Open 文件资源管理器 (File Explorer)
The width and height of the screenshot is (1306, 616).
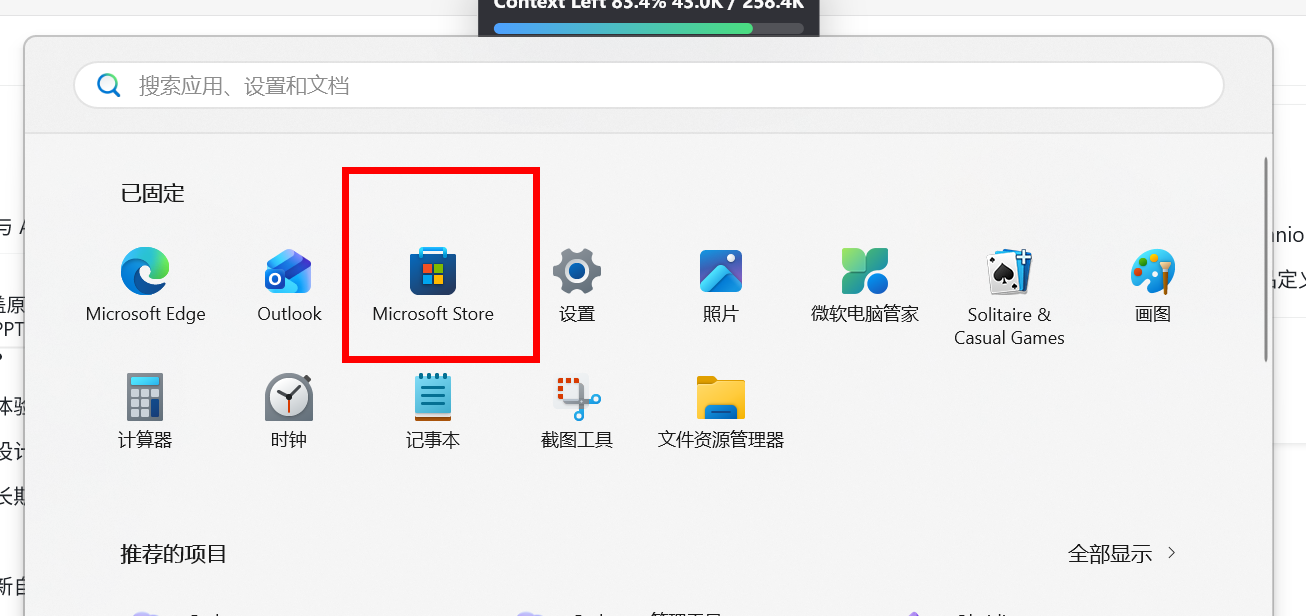721,411
